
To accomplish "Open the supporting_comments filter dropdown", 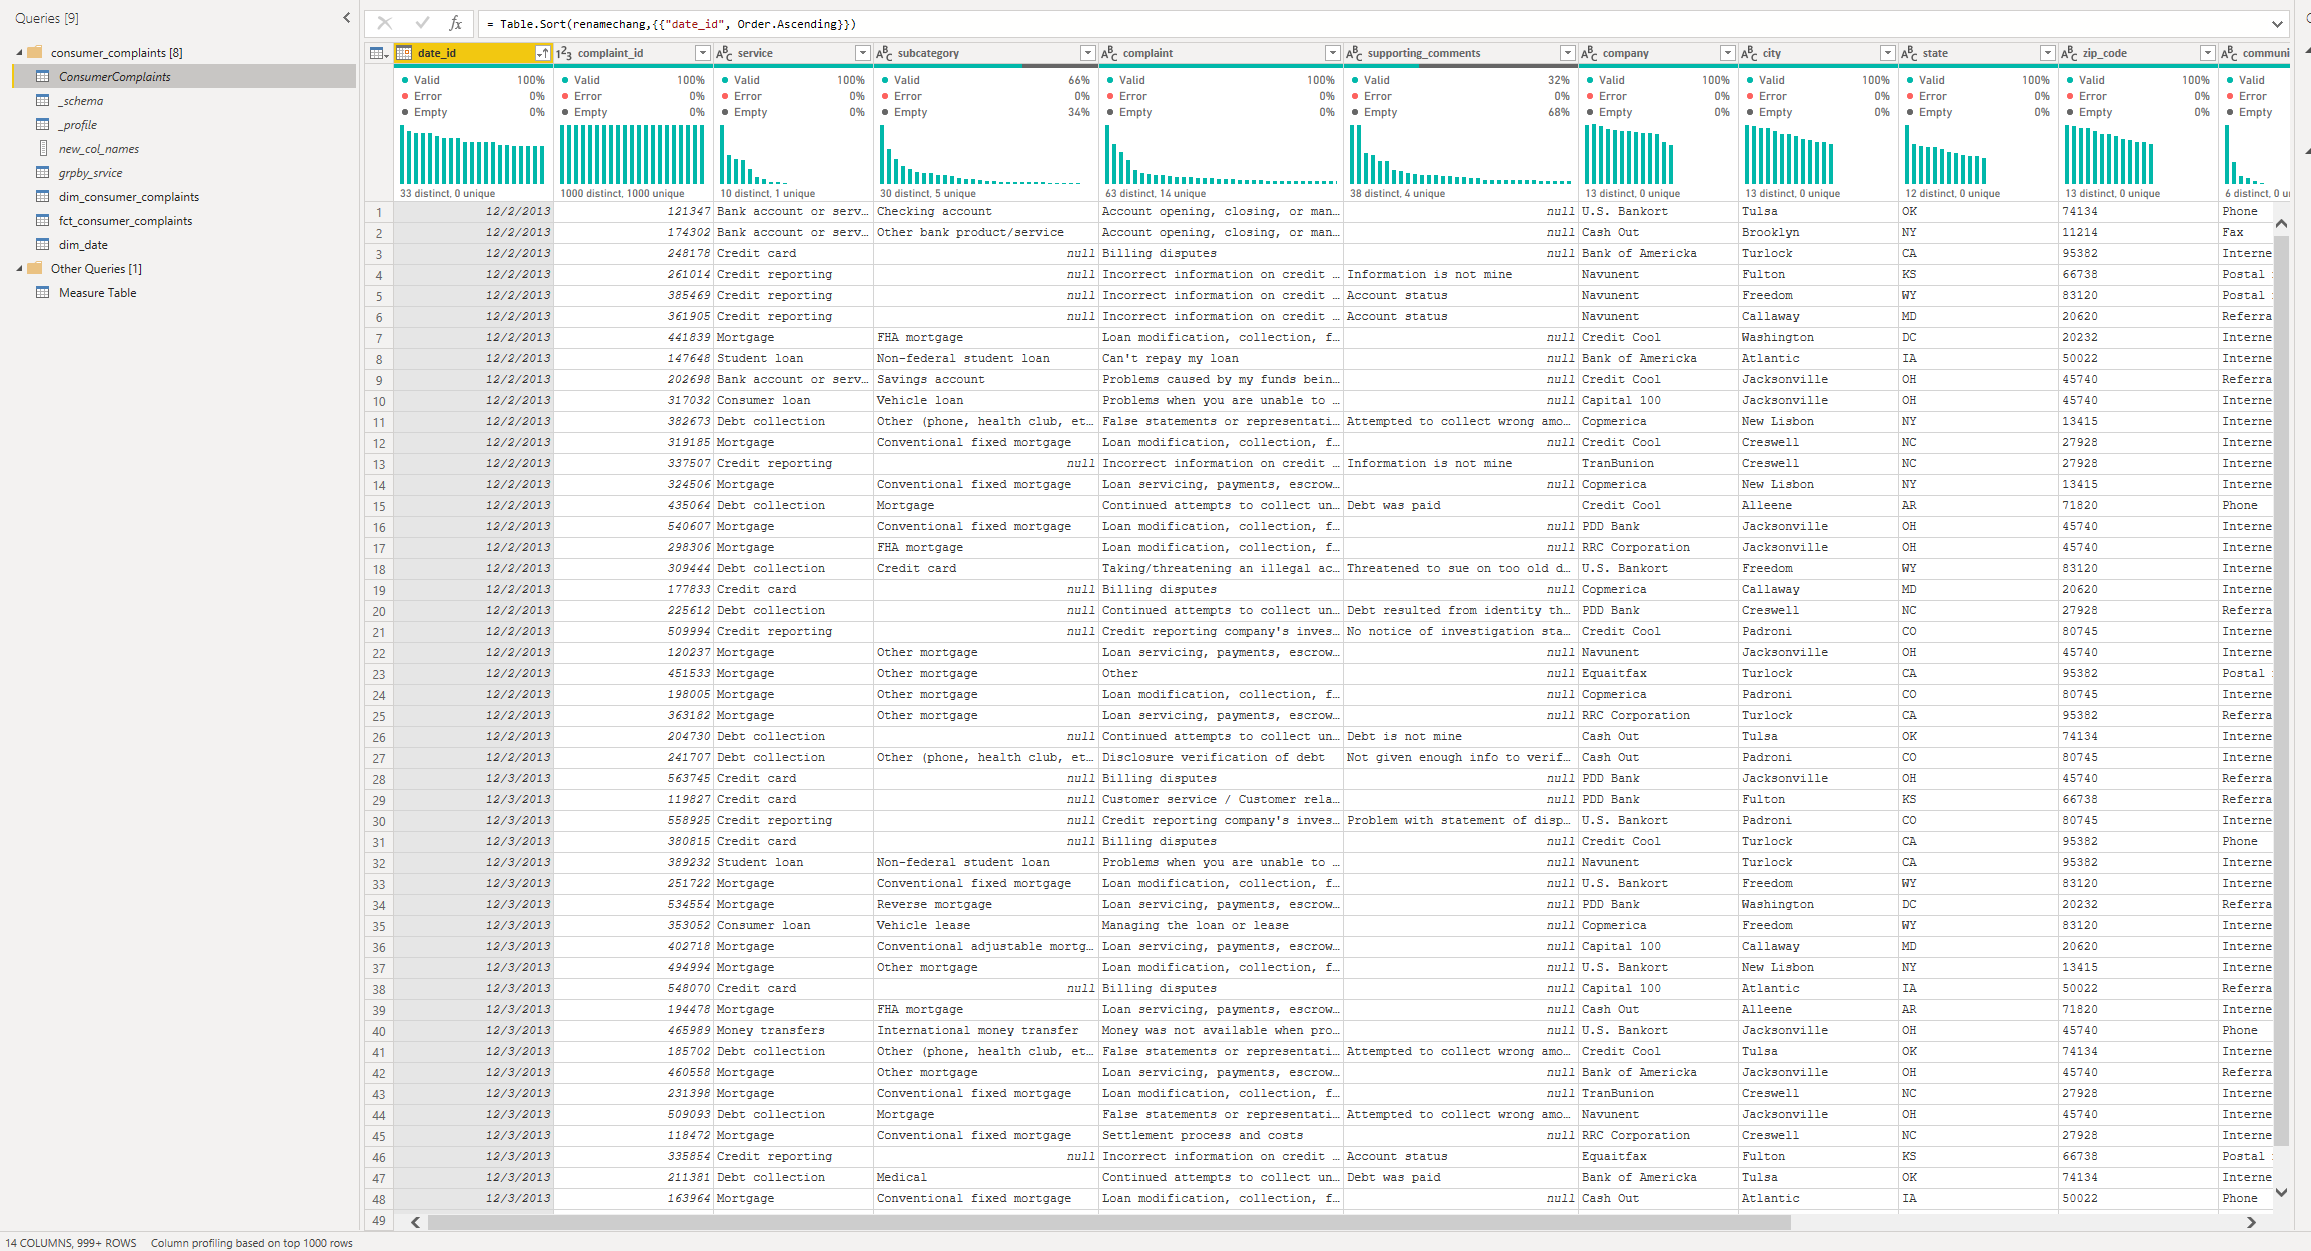I will tap(1567, 53).
